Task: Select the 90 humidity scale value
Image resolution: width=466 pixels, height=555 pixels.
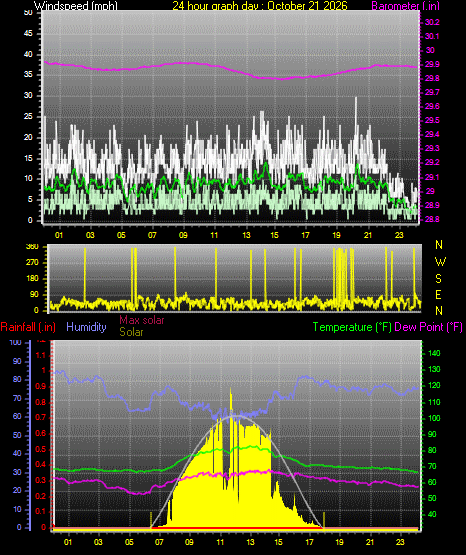Action: 17,361
